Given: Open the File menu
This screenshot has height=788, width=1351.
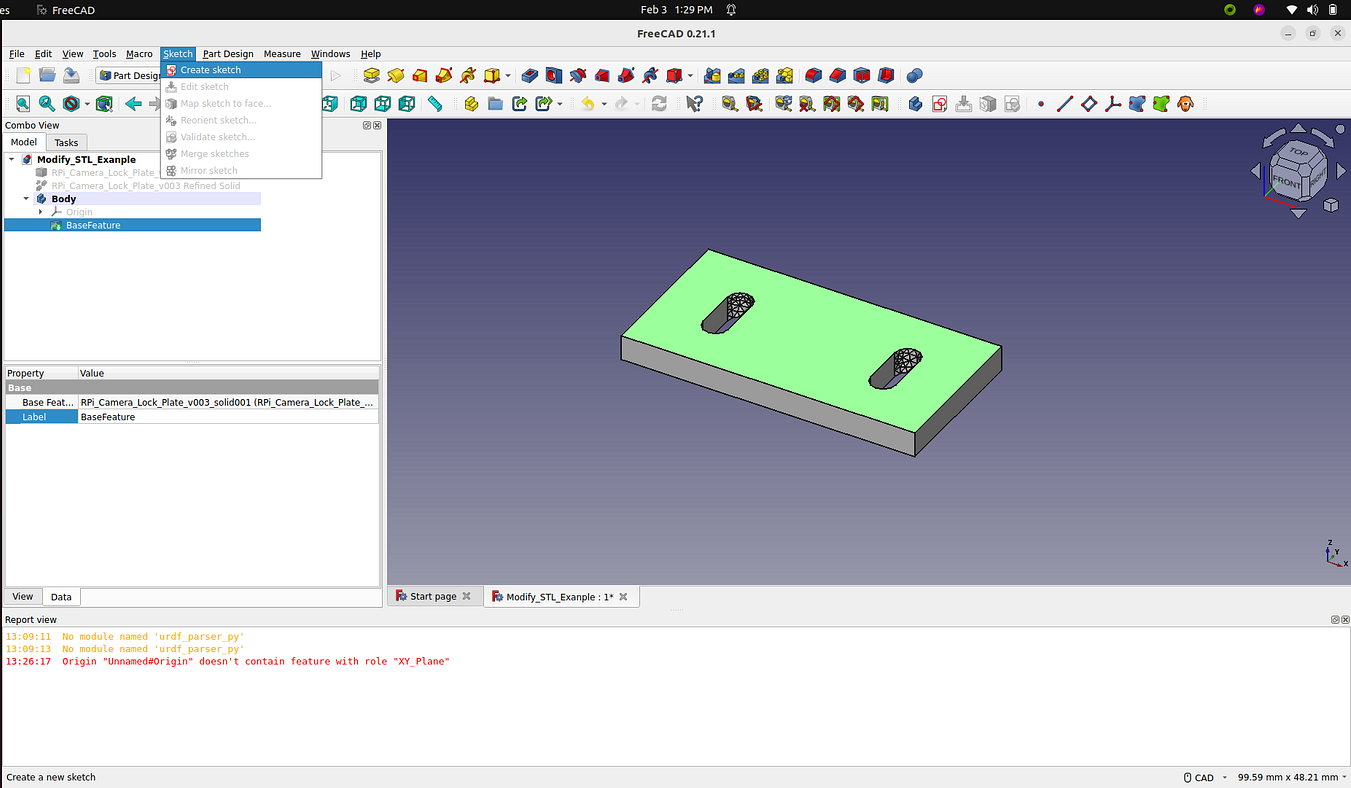Looking at the screenshot, I should click(x=17, y=54).
